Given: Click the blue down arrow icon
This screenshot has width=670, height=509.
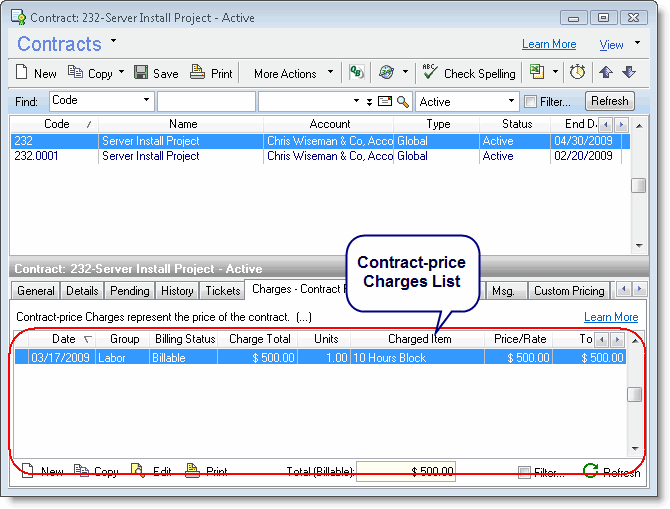Looking at the screenshot, I should pos(629,73).
